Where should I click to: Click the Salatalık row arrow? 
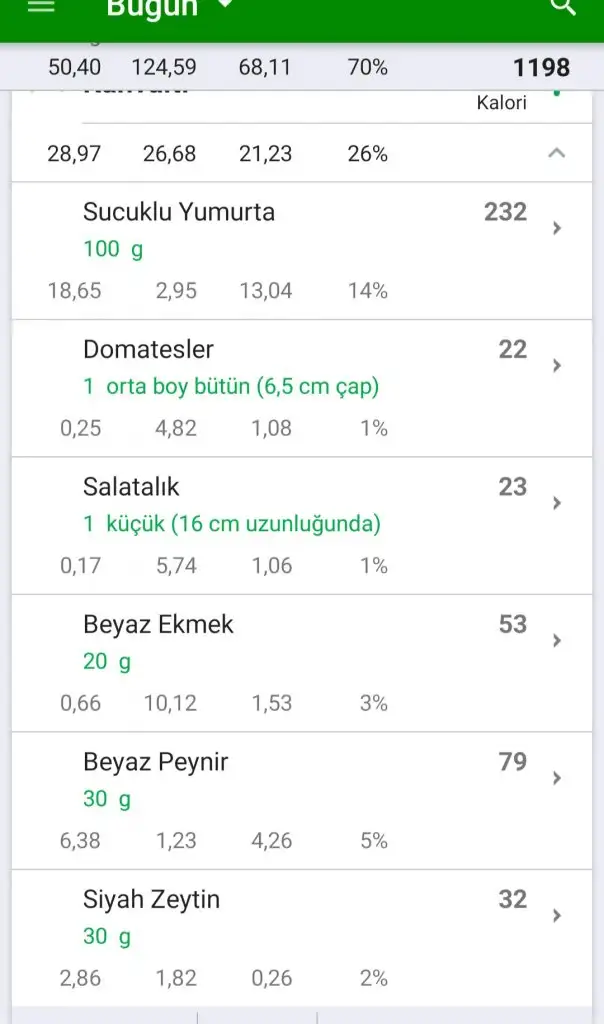(x=557, y=503)
